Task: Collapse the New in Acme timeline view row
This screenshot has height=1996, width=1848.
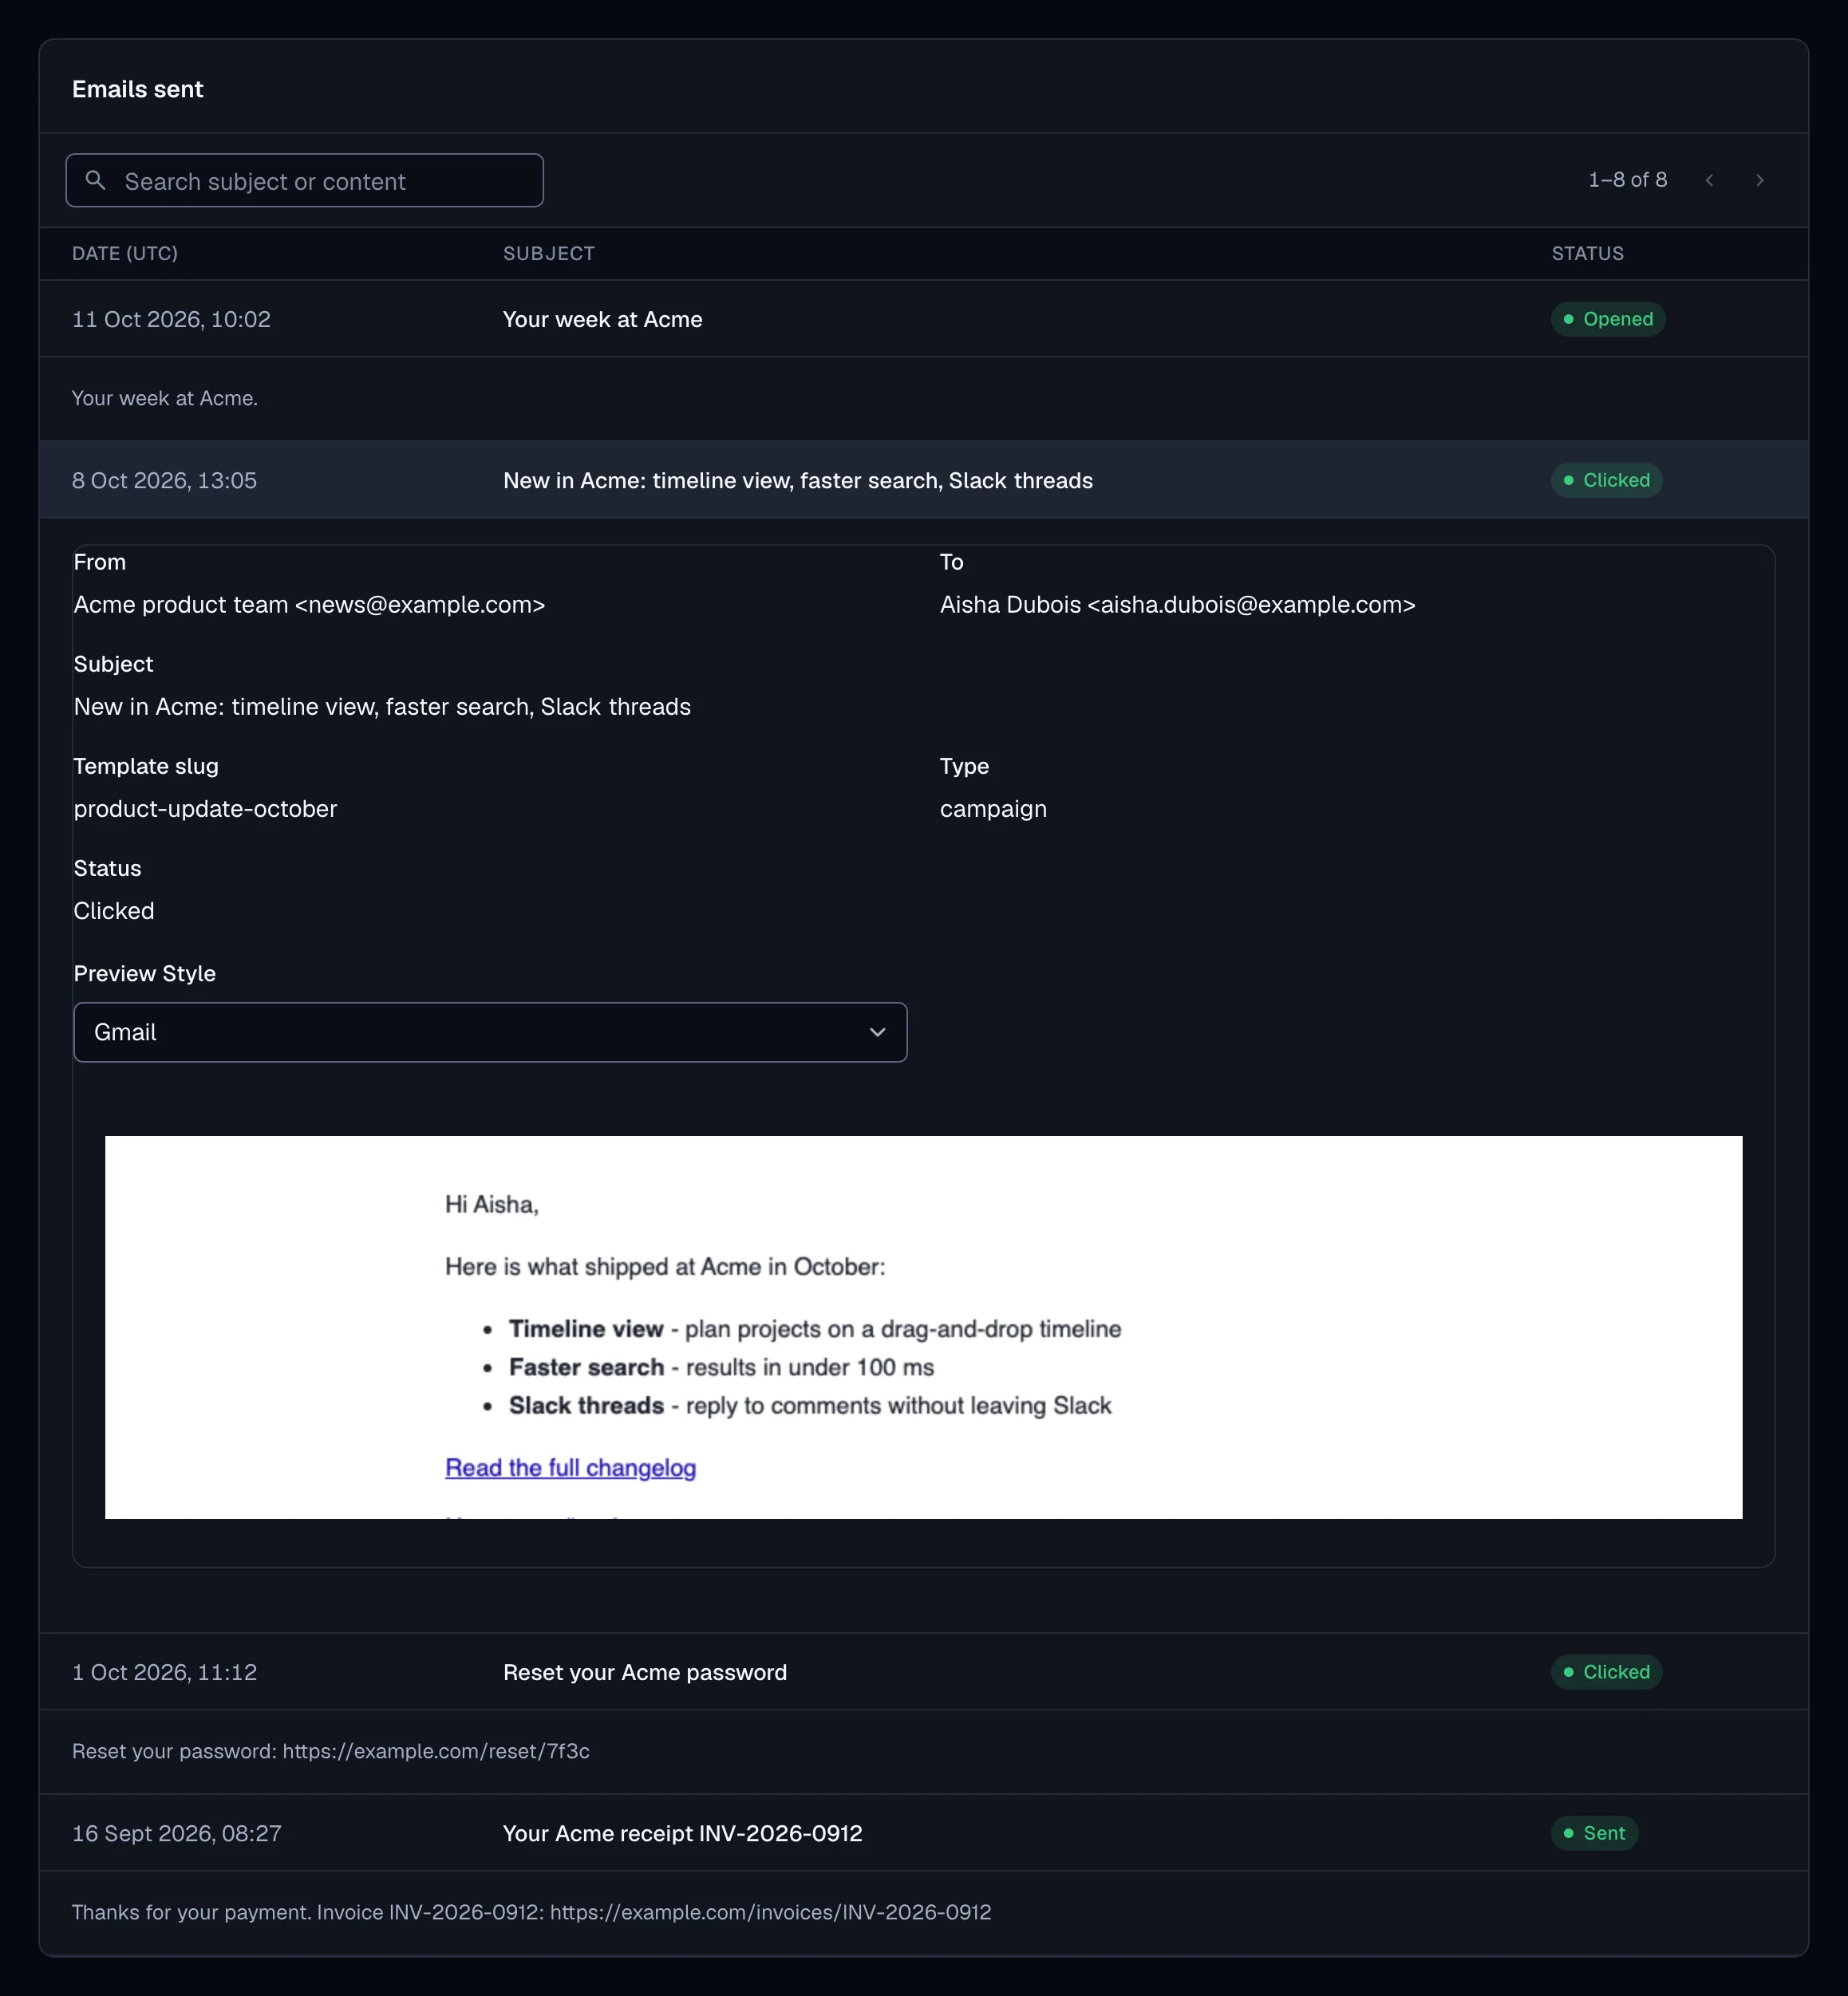Action: point(923,480)
